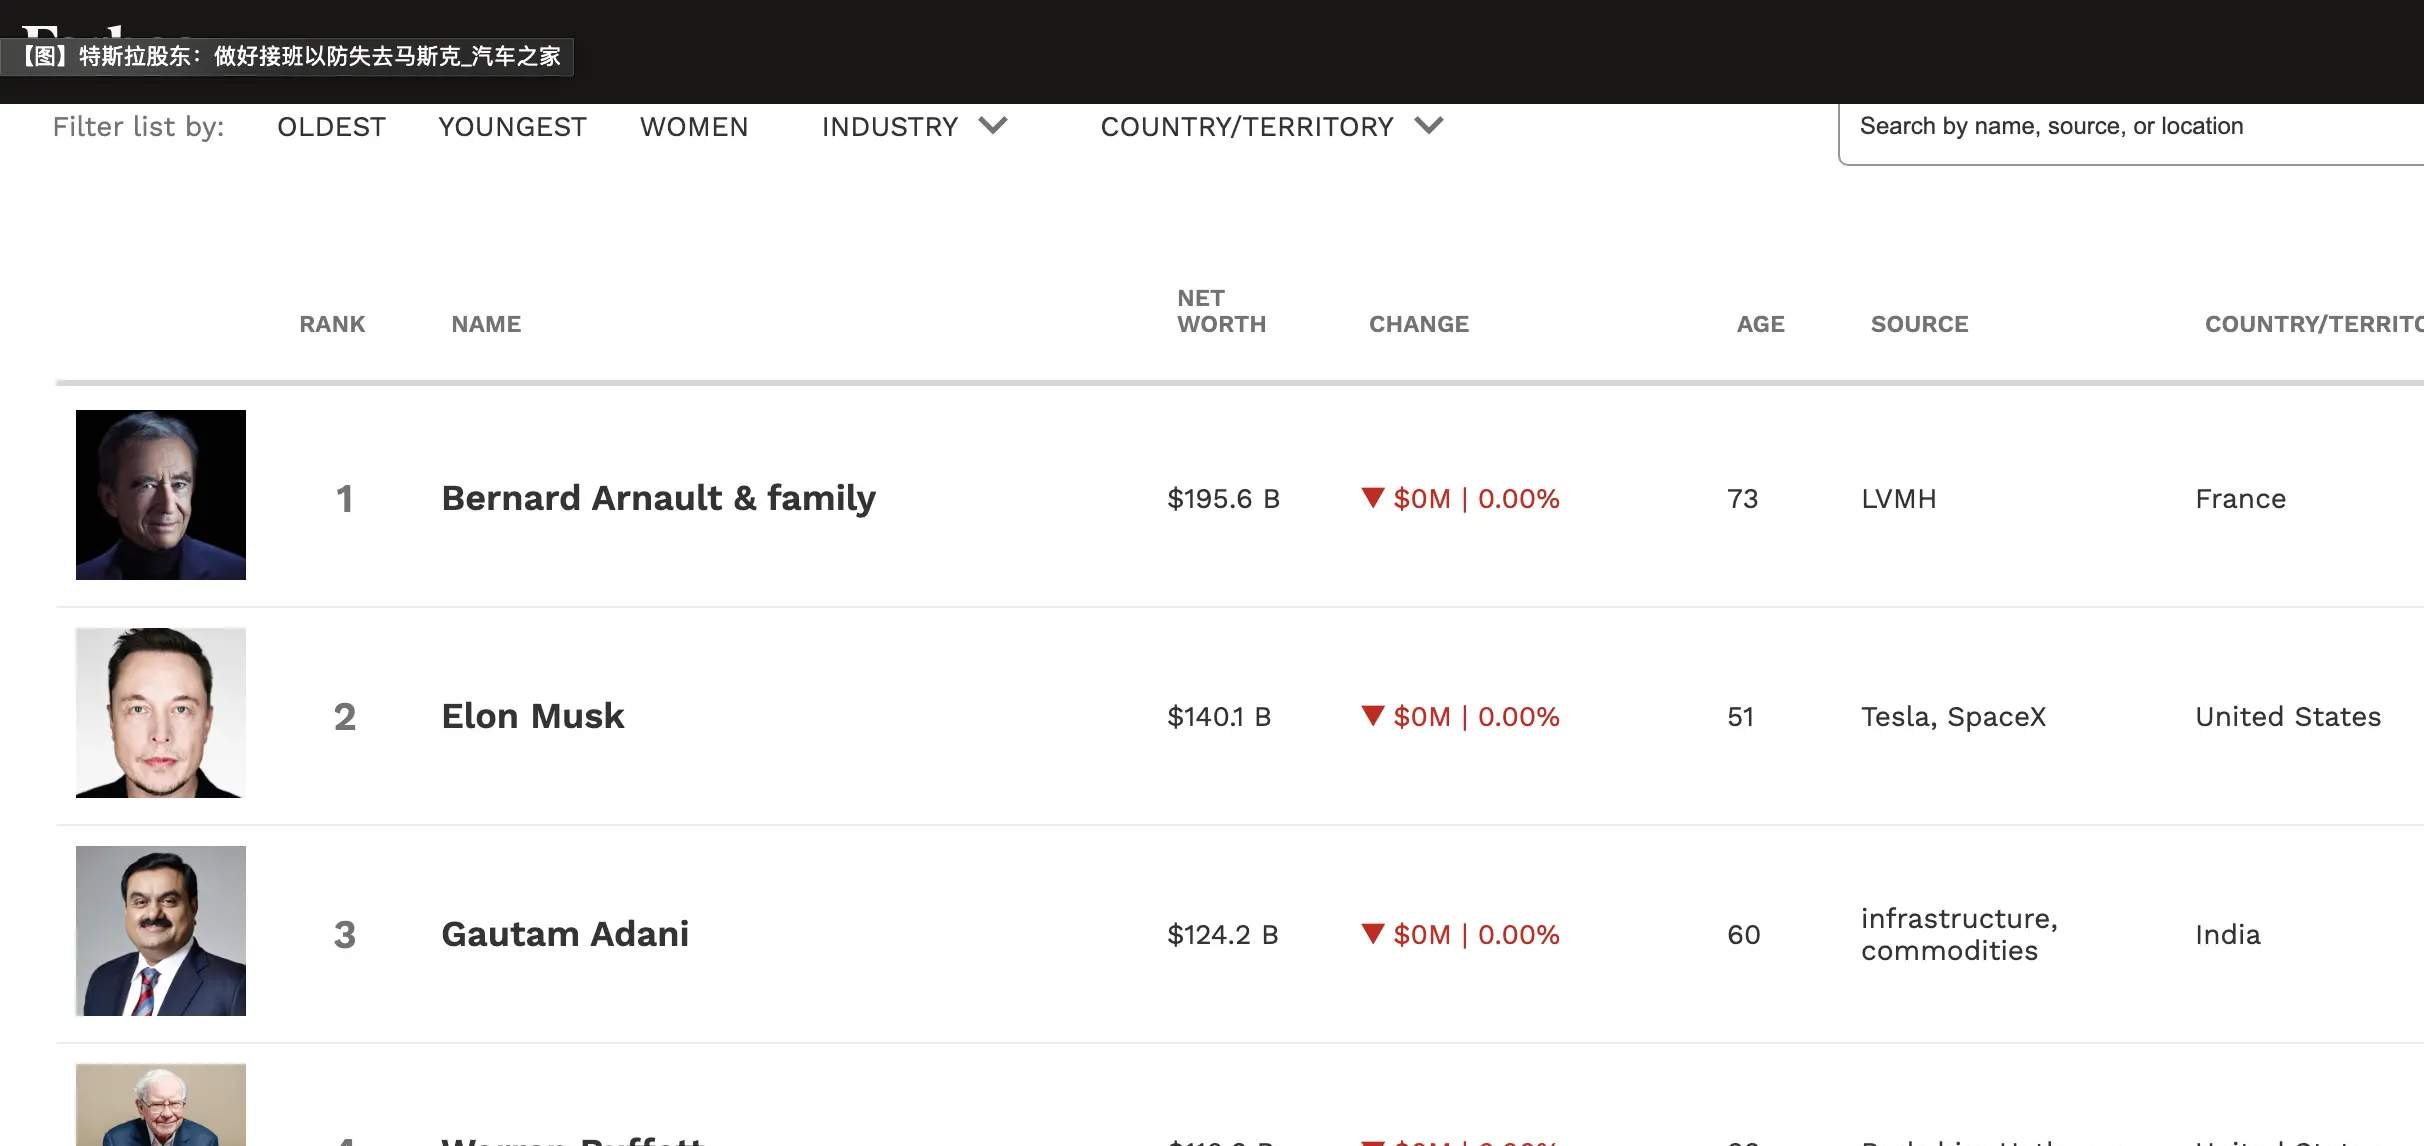The width and height of the screenshot is (2424, 1146).
Task: Open Bernard Arnault & family profile link
Action: coord(658,498)
